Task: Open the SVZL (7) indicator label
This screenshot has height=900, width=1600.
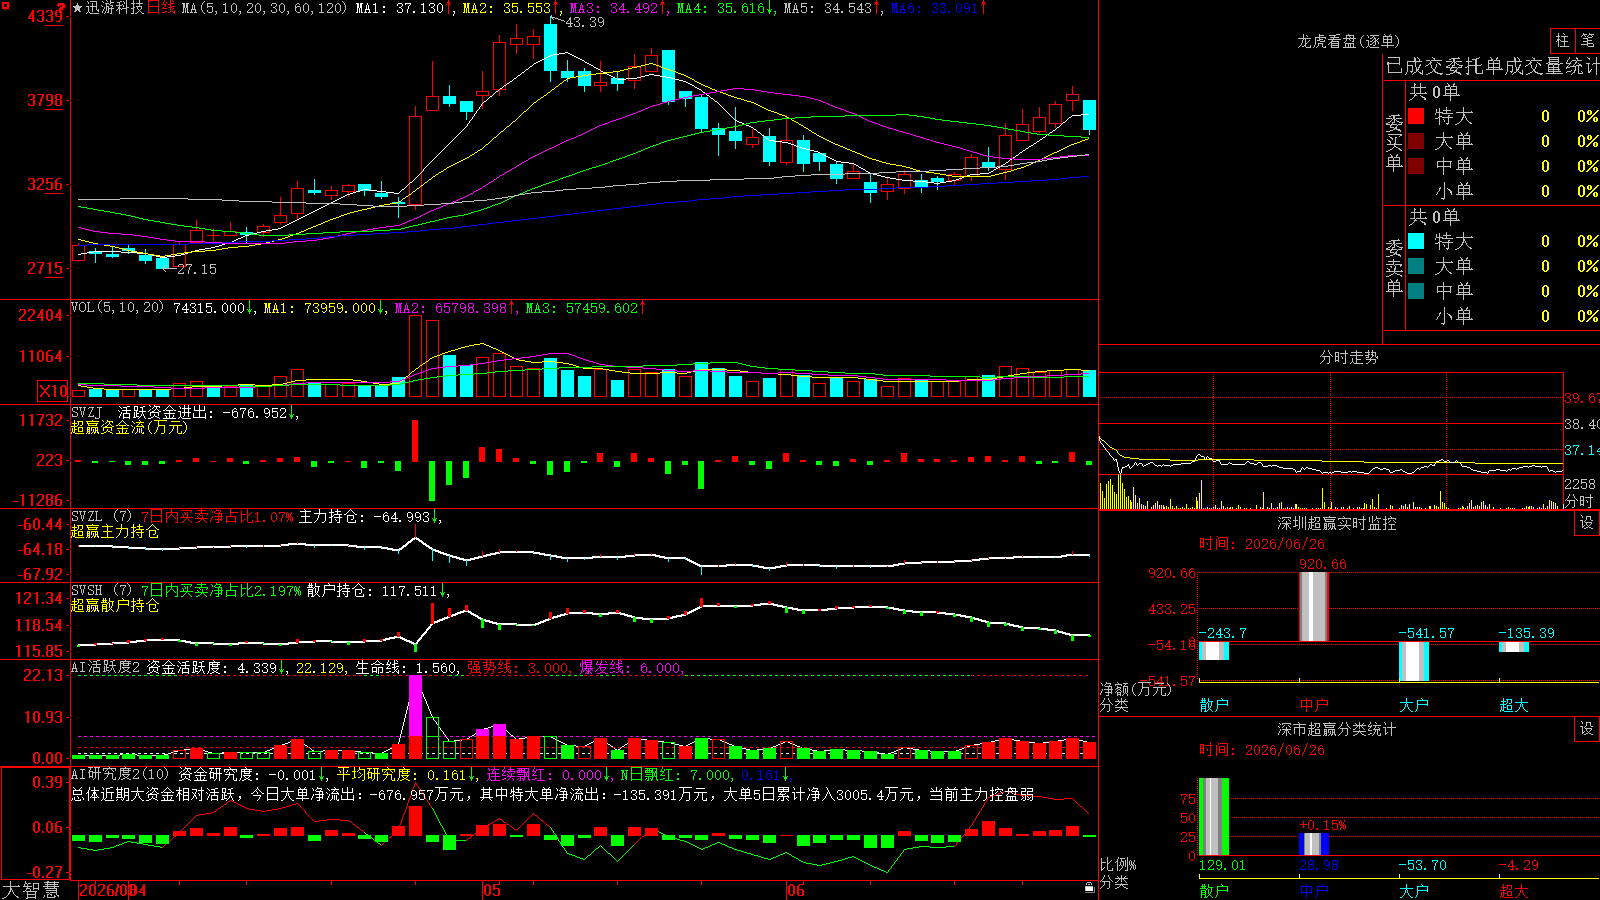Action: click(102, 516)
